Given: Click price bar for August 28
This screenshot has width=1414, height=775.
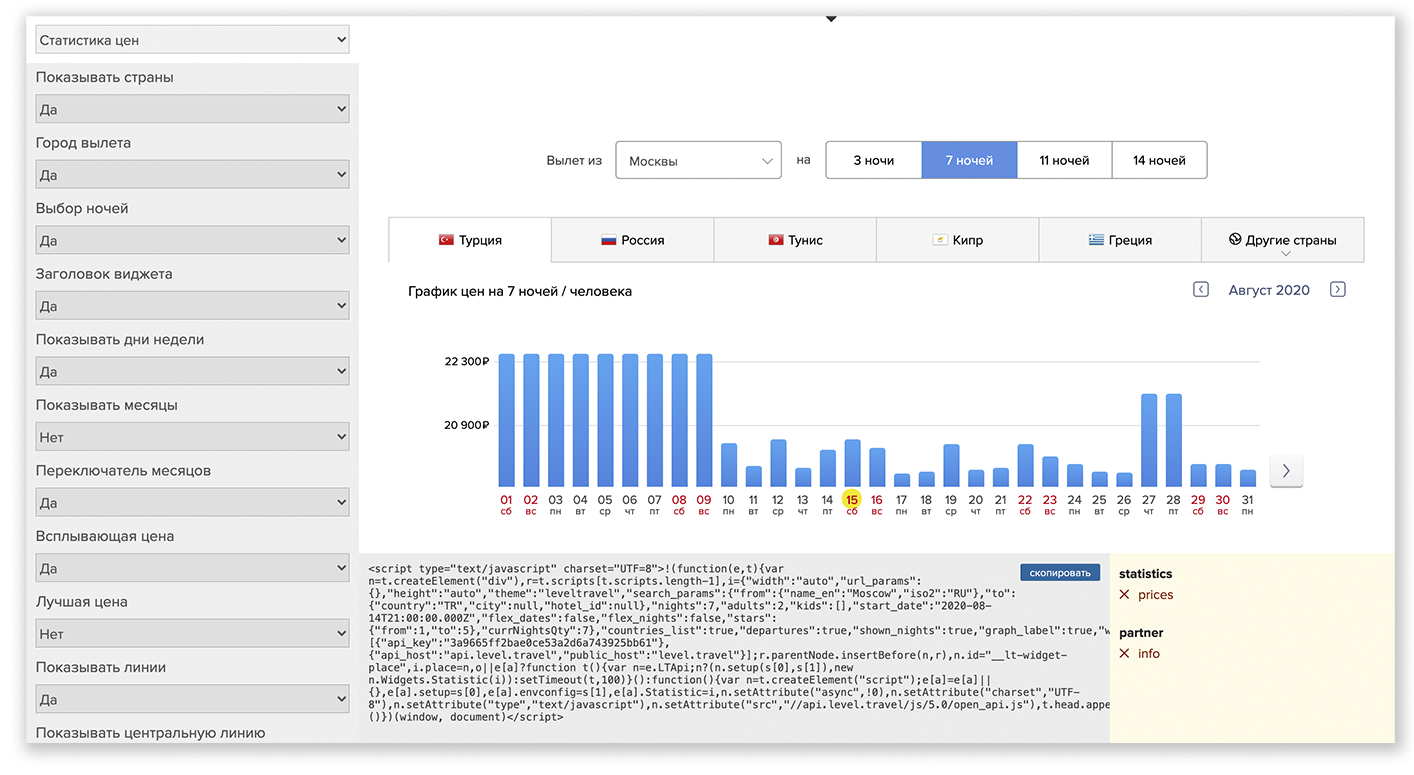Looking at the screenshot, I should pos(1174,440).
